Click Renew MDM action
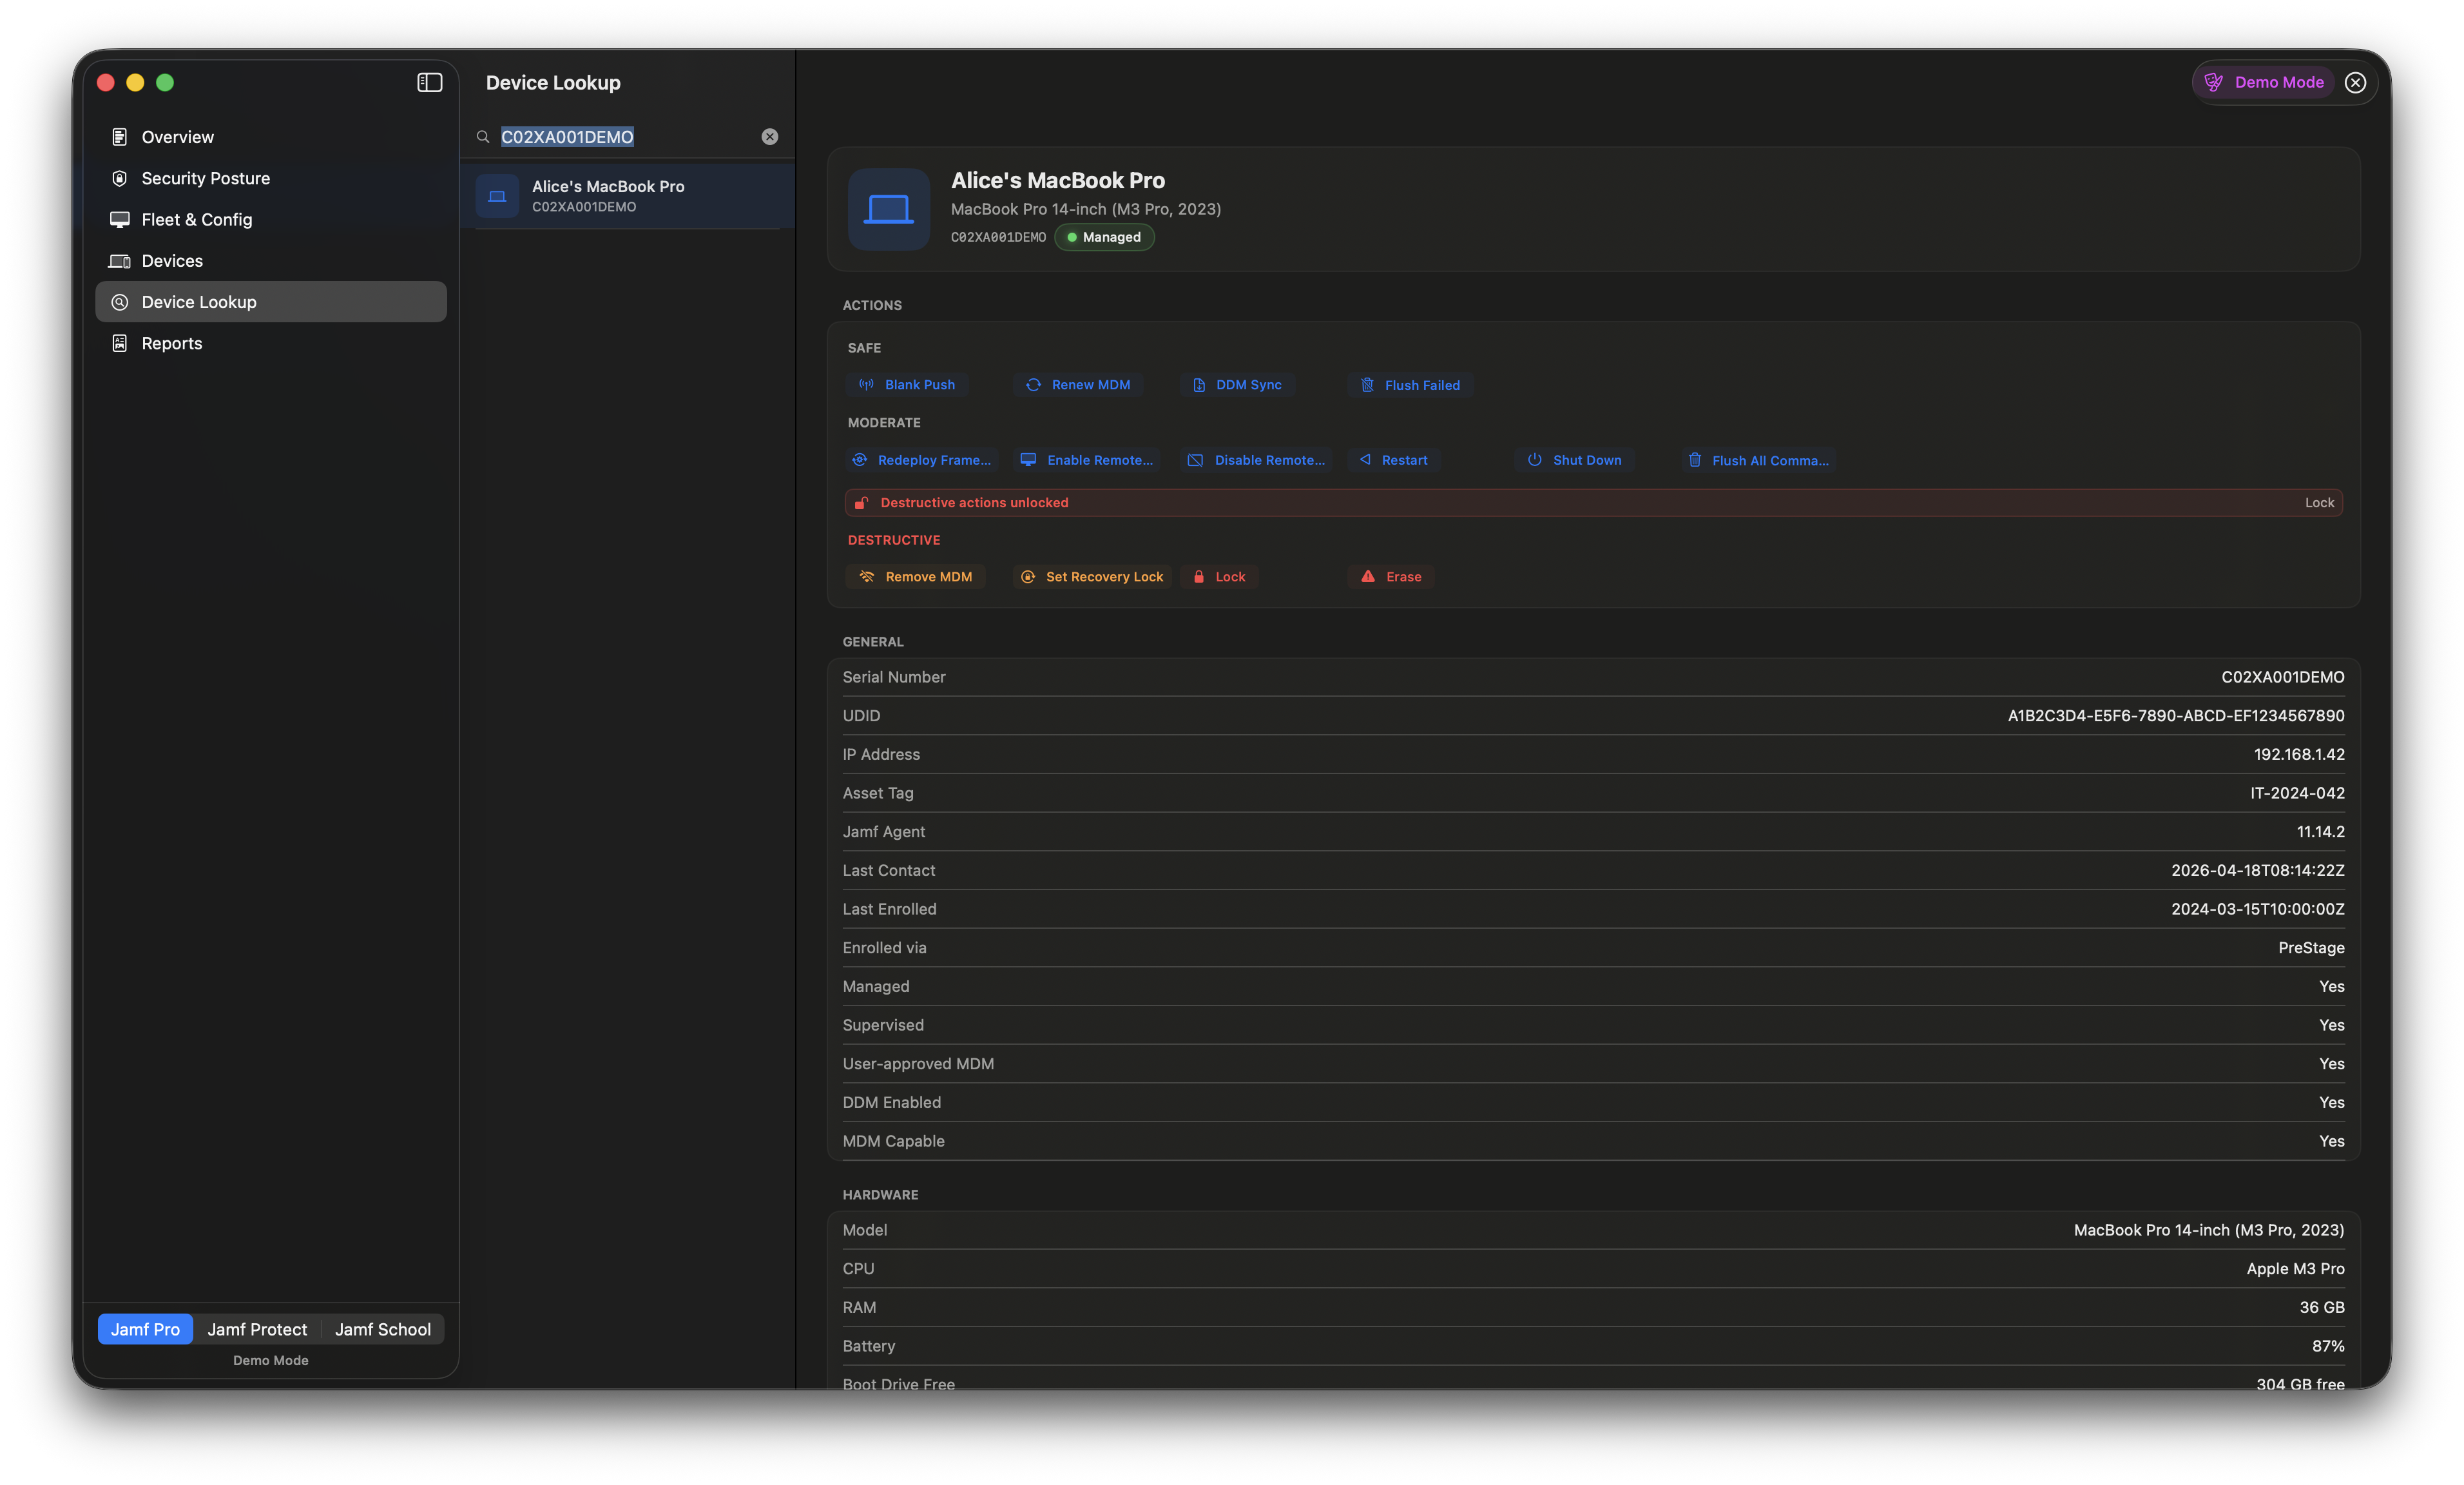 click(1079, 385)
